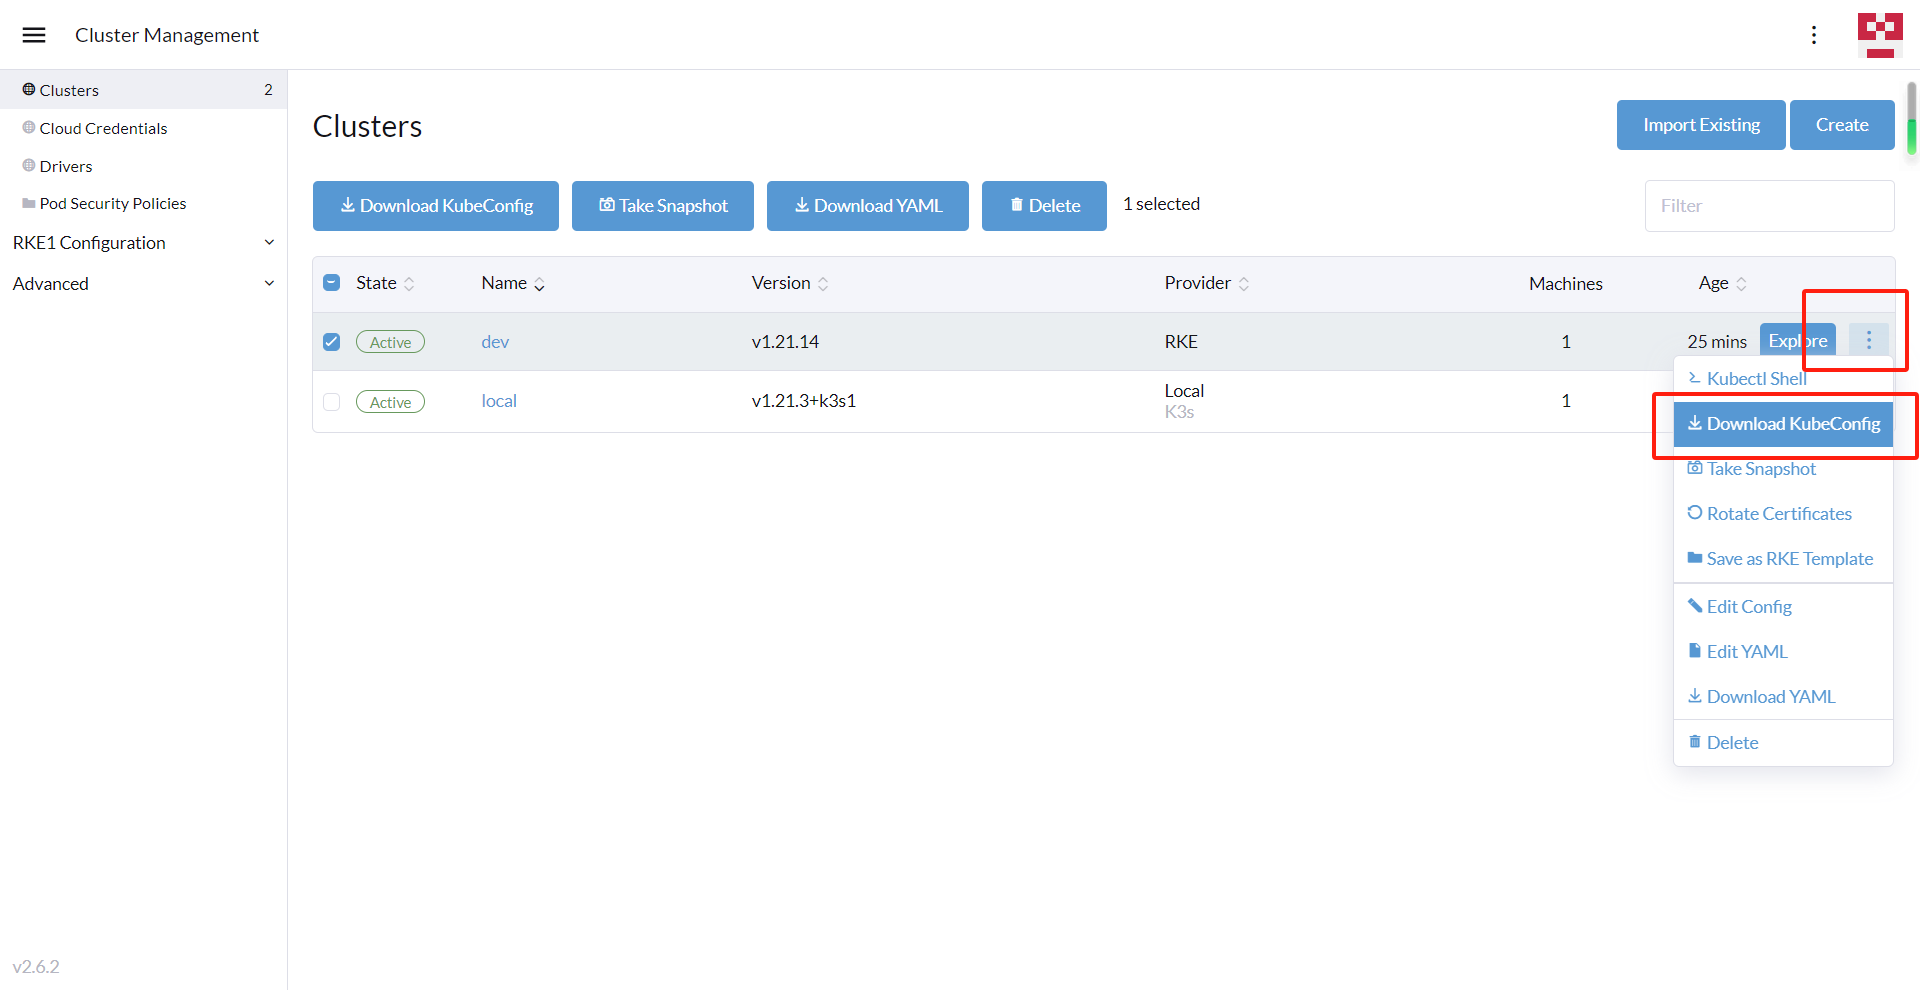Open the dev row three-dot actions menu
Viewport: 1920px width, 990px height.
[1868, 341]
